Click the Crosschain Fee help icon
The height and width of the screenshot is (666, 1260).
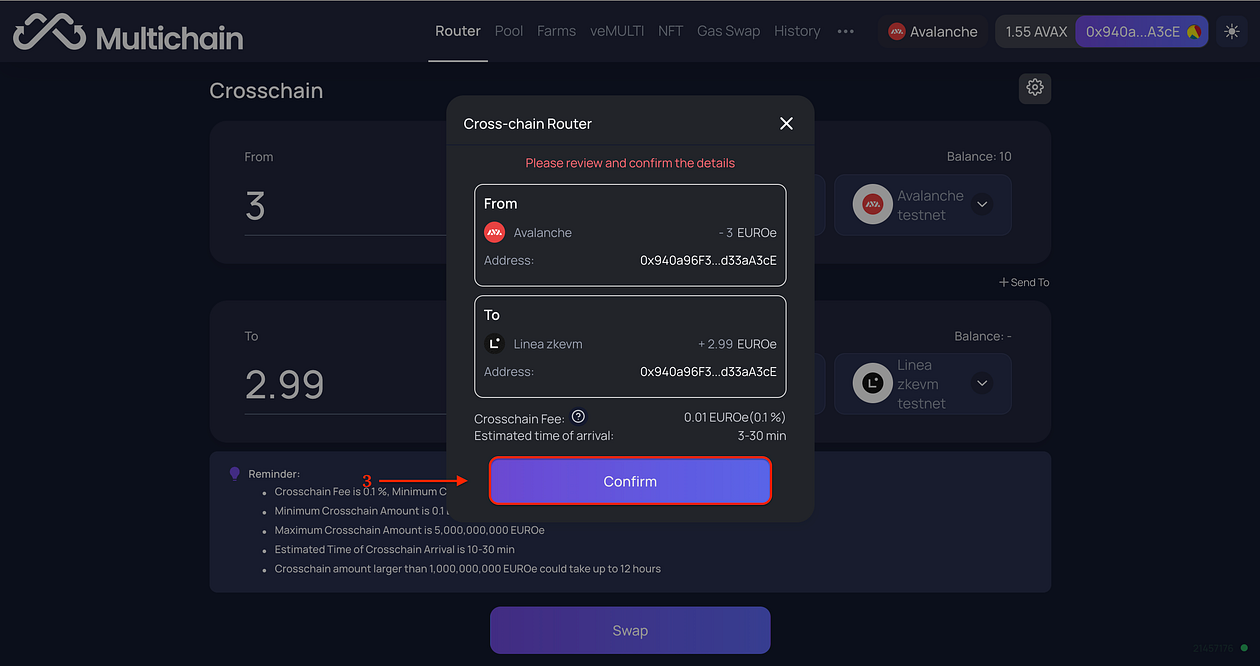pyautogui.click(x=578, y=417)
